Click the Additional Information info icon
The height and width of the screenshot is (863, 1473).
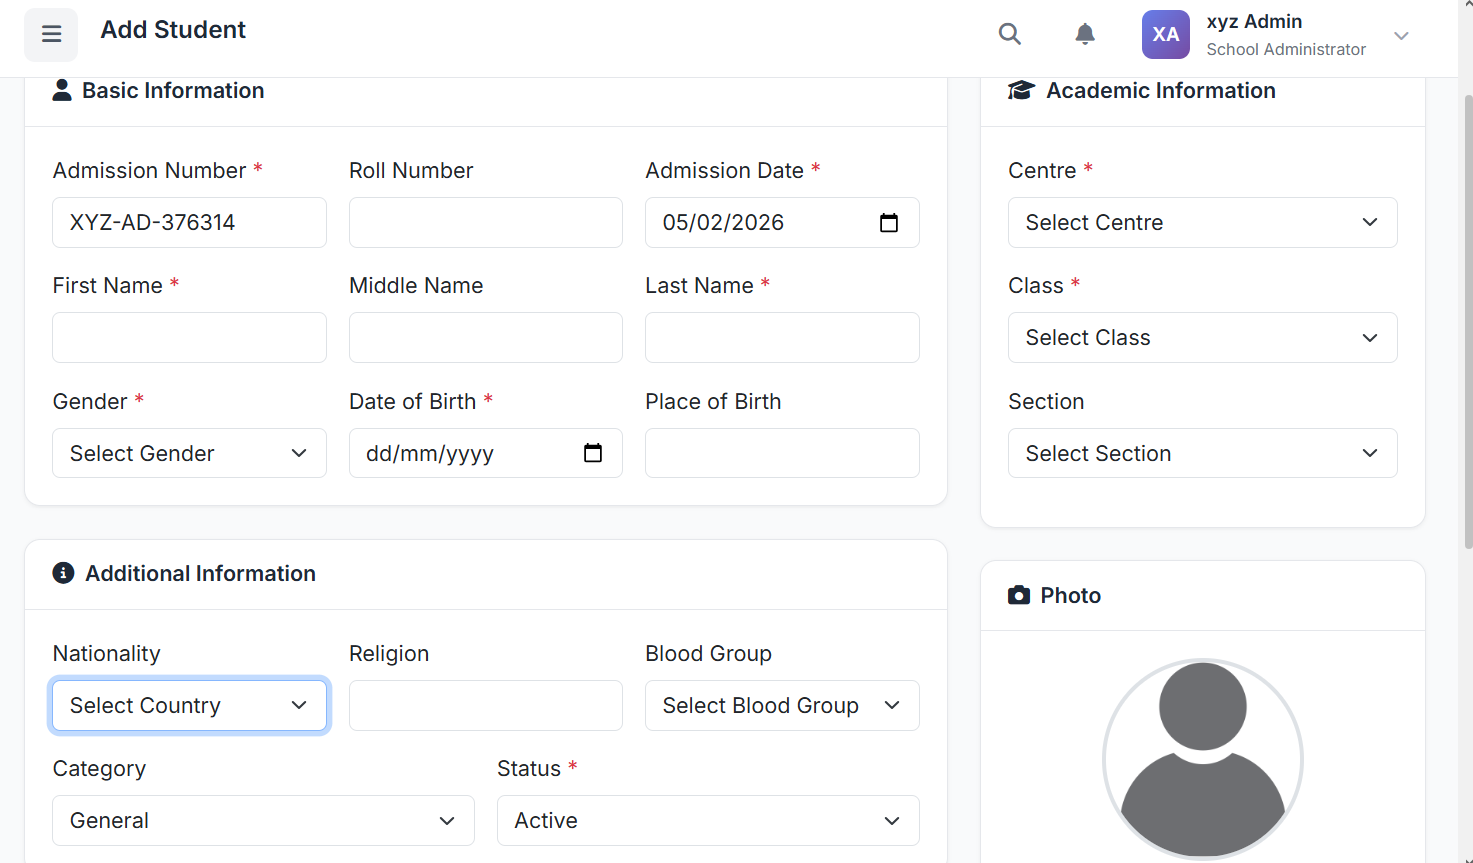(63, 573)
